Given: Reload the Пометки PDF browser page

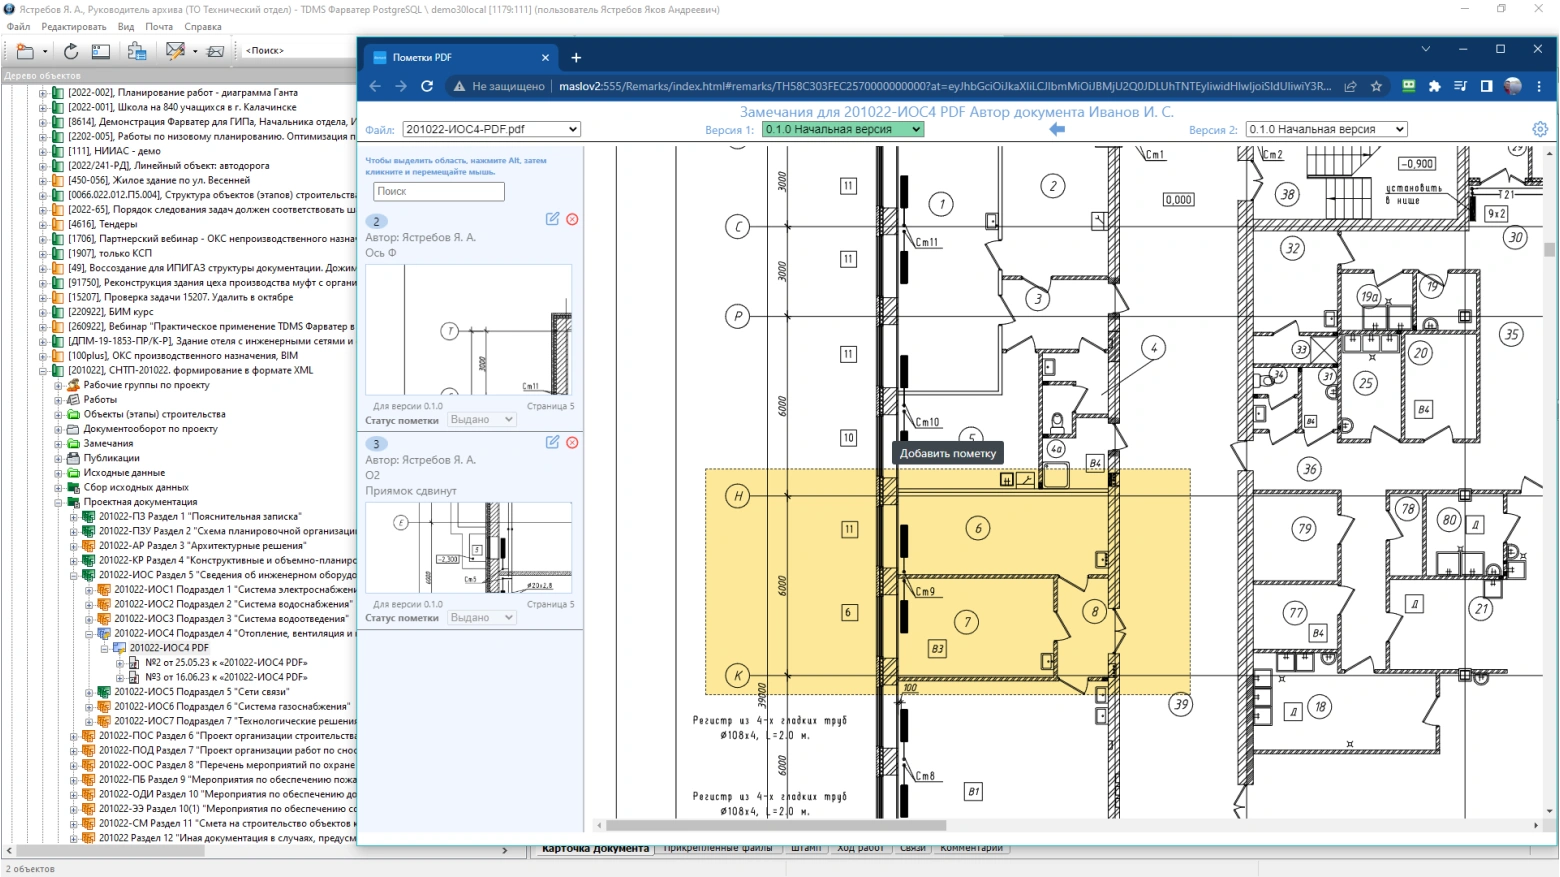Looking at the screenshot, I should (x=427, y=86).
